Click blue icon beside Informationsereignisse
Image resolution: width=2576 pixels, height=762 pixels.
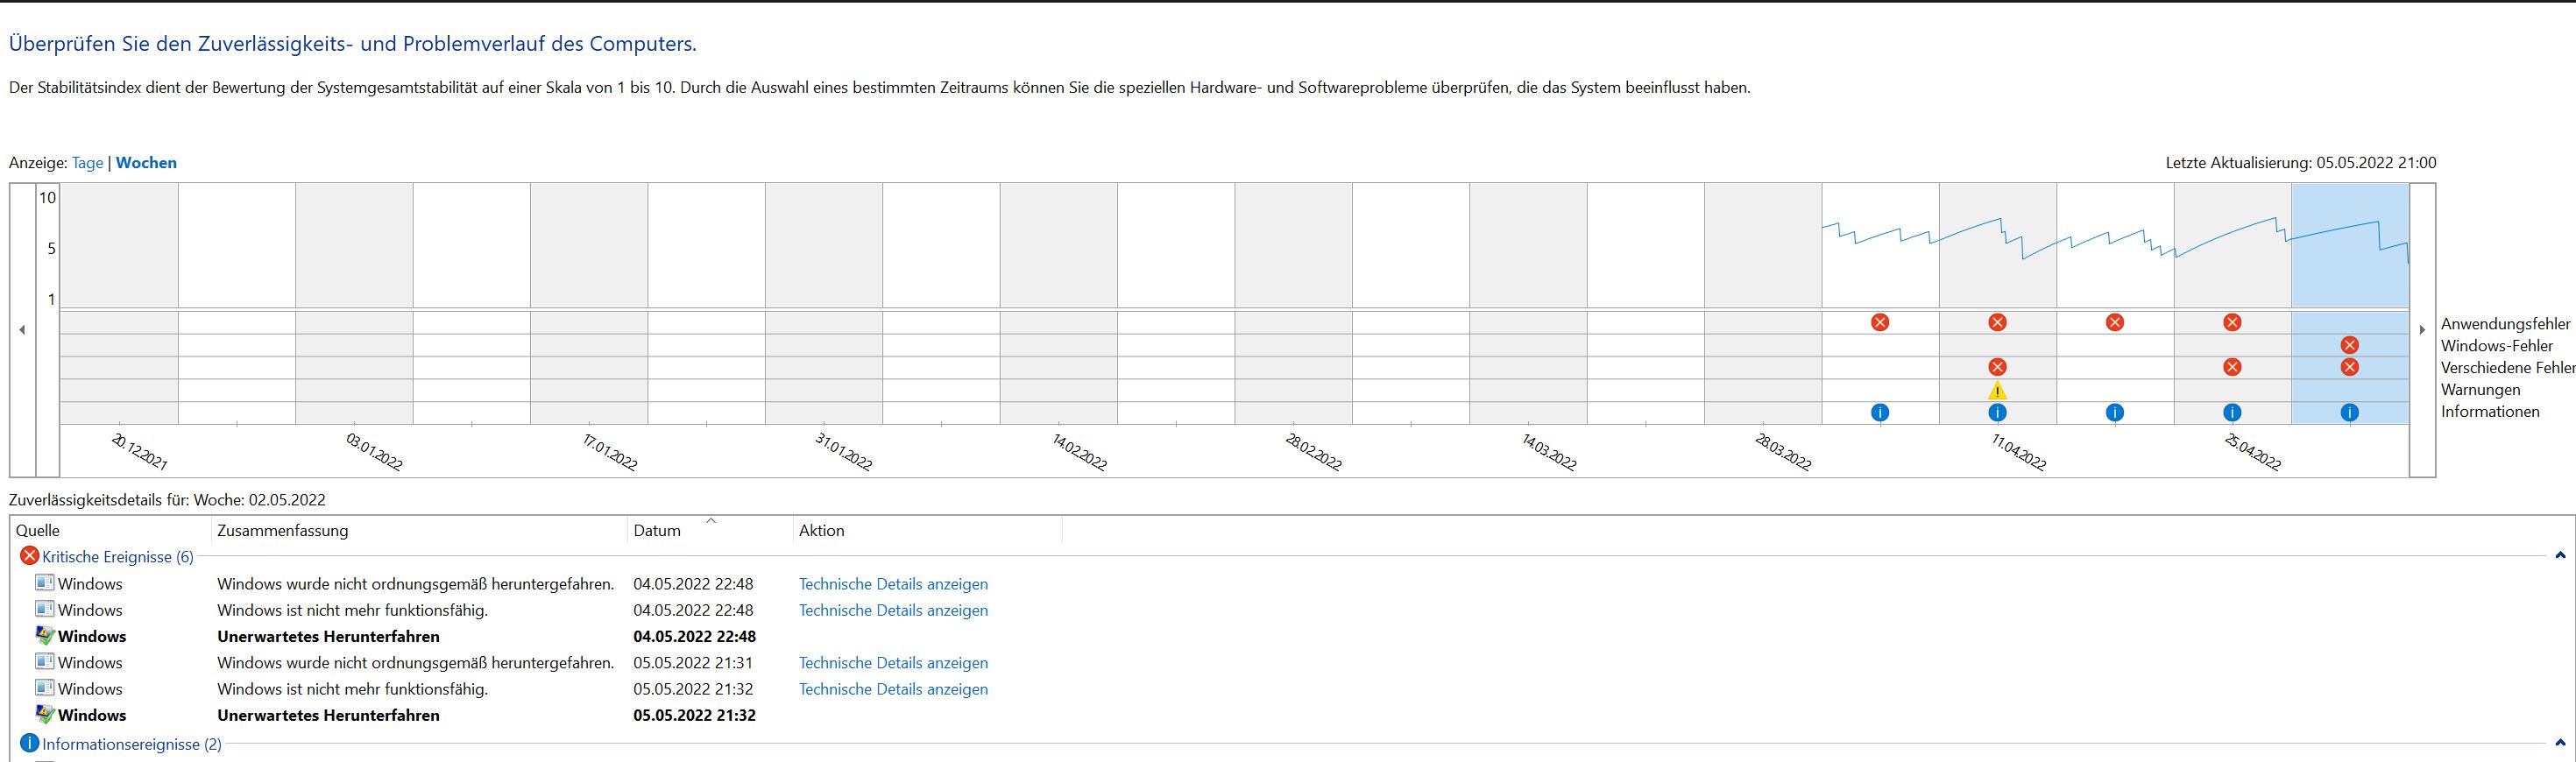[x=29, y=744]
